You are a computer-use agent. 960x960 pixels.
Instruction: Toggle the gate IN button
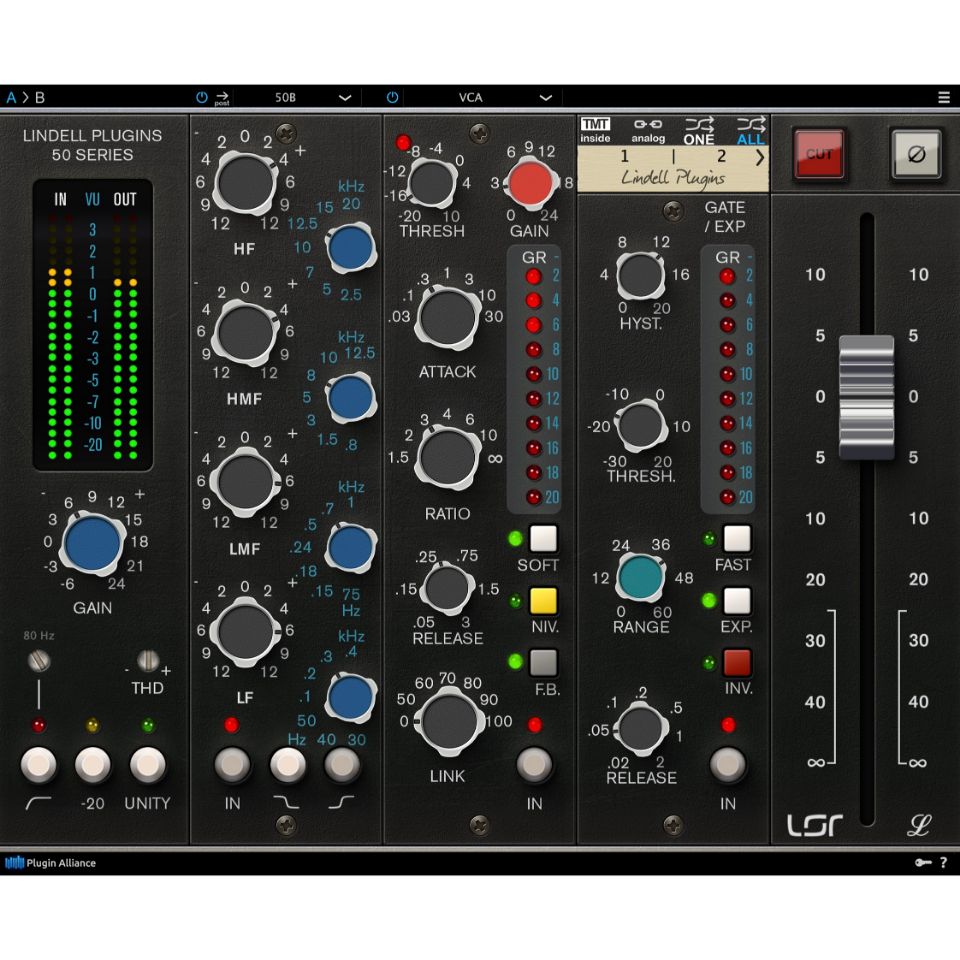point(728,764)
